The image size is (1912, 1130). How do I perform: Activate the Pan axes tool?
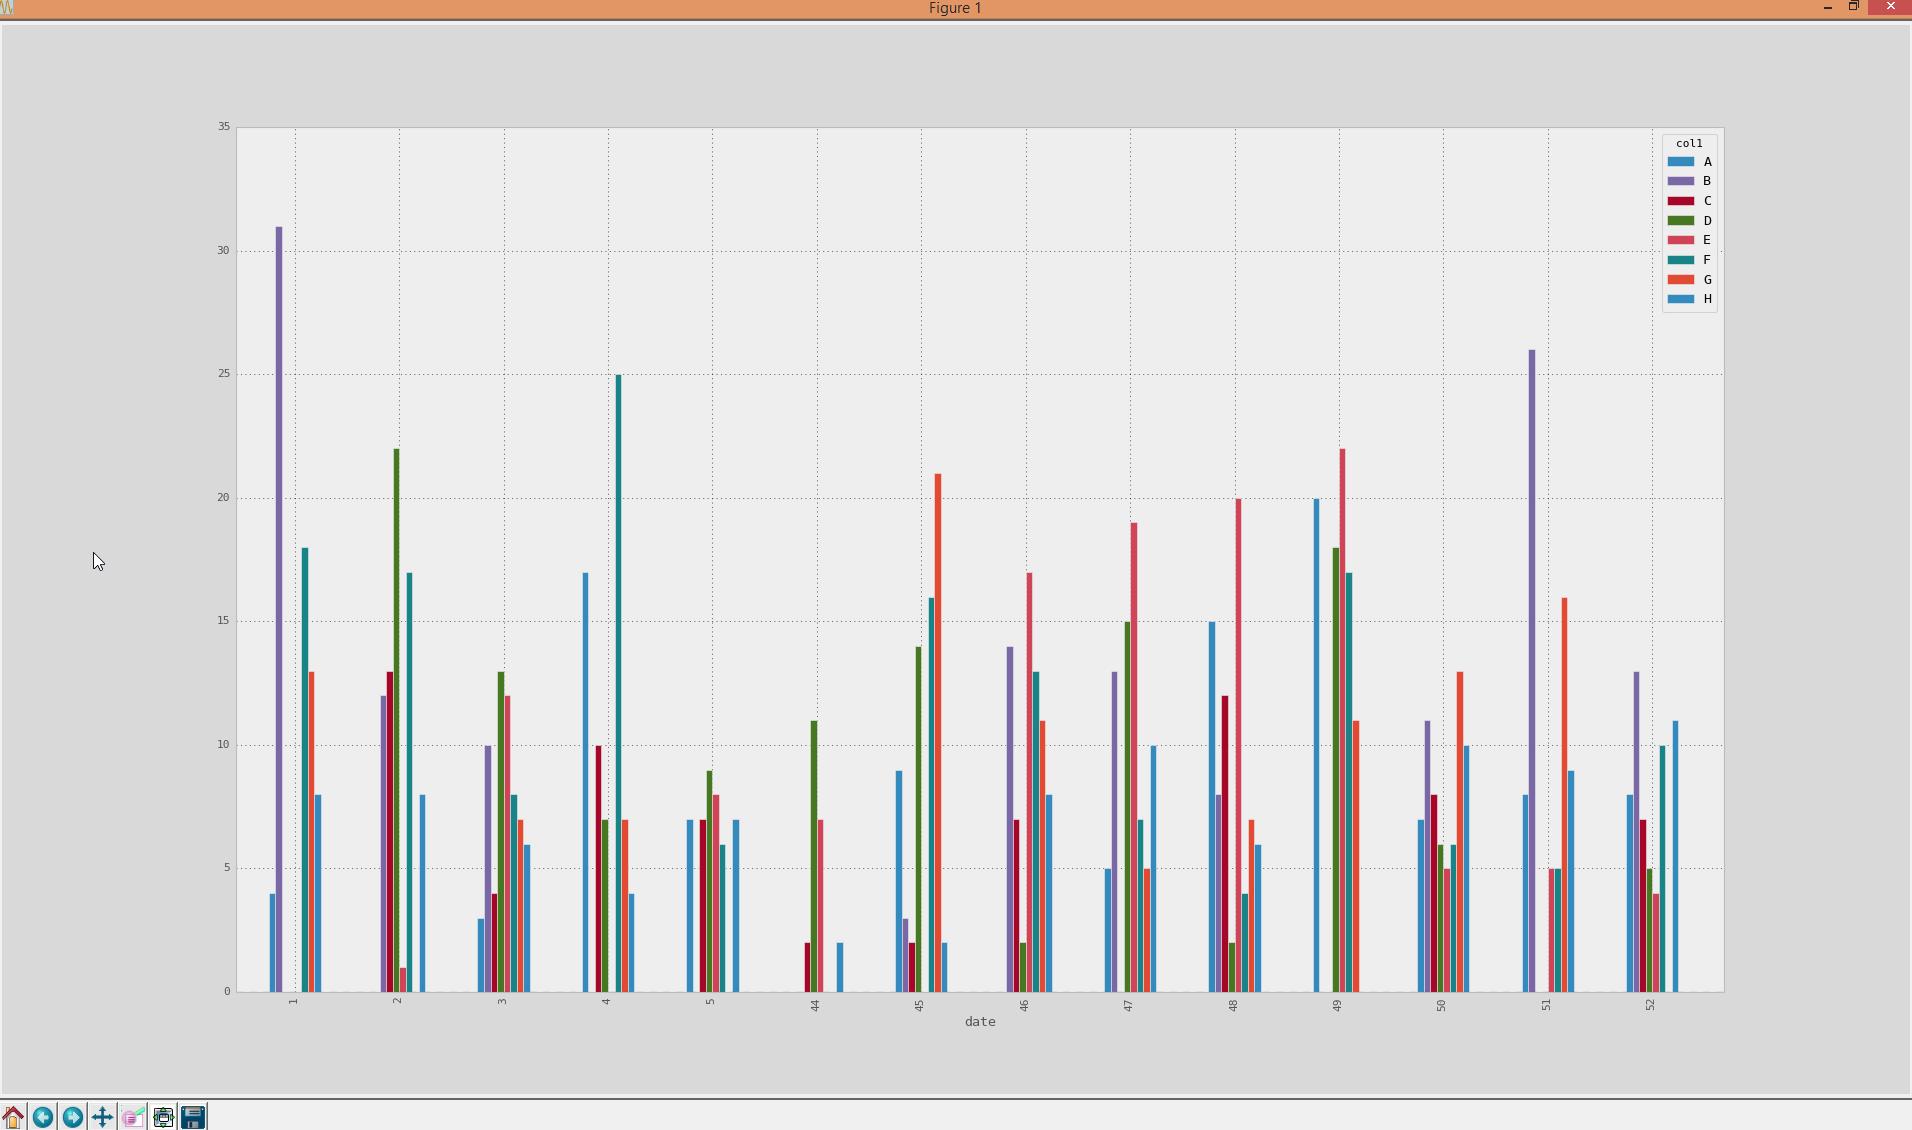click(102, 1116)
